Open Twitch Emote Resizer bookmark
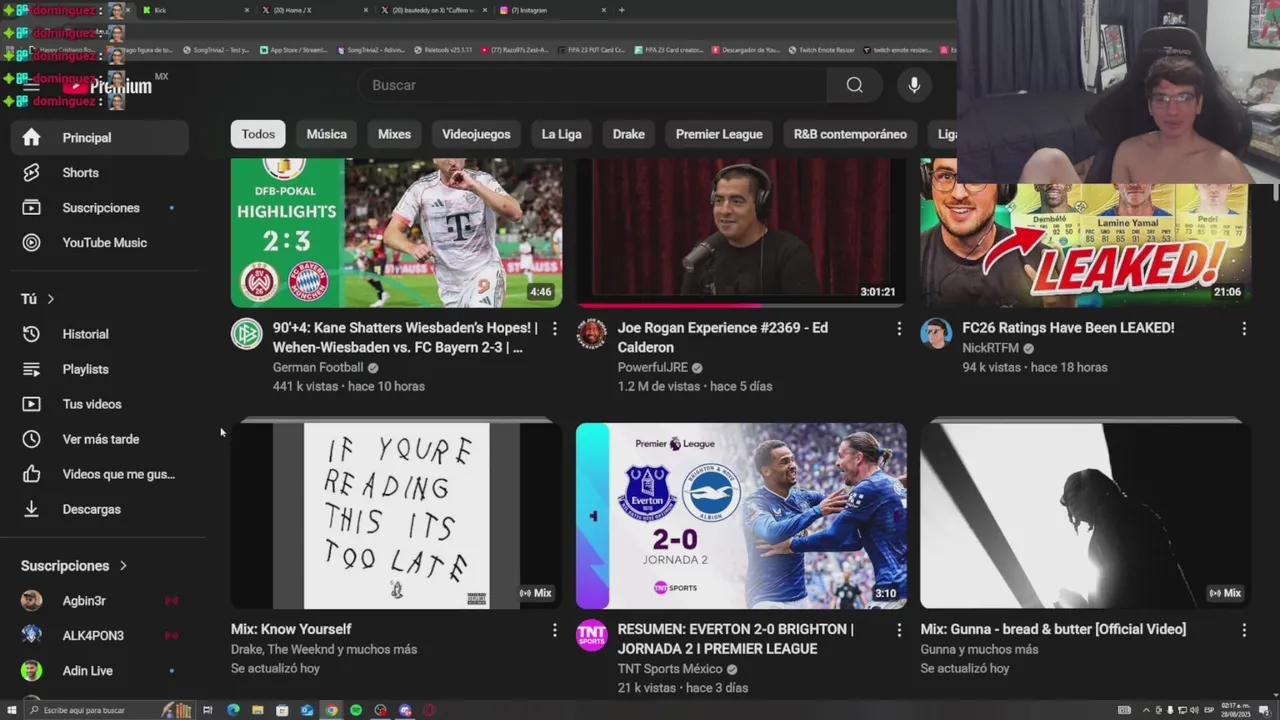This screenshot has height=720, width=1280. 824,50
